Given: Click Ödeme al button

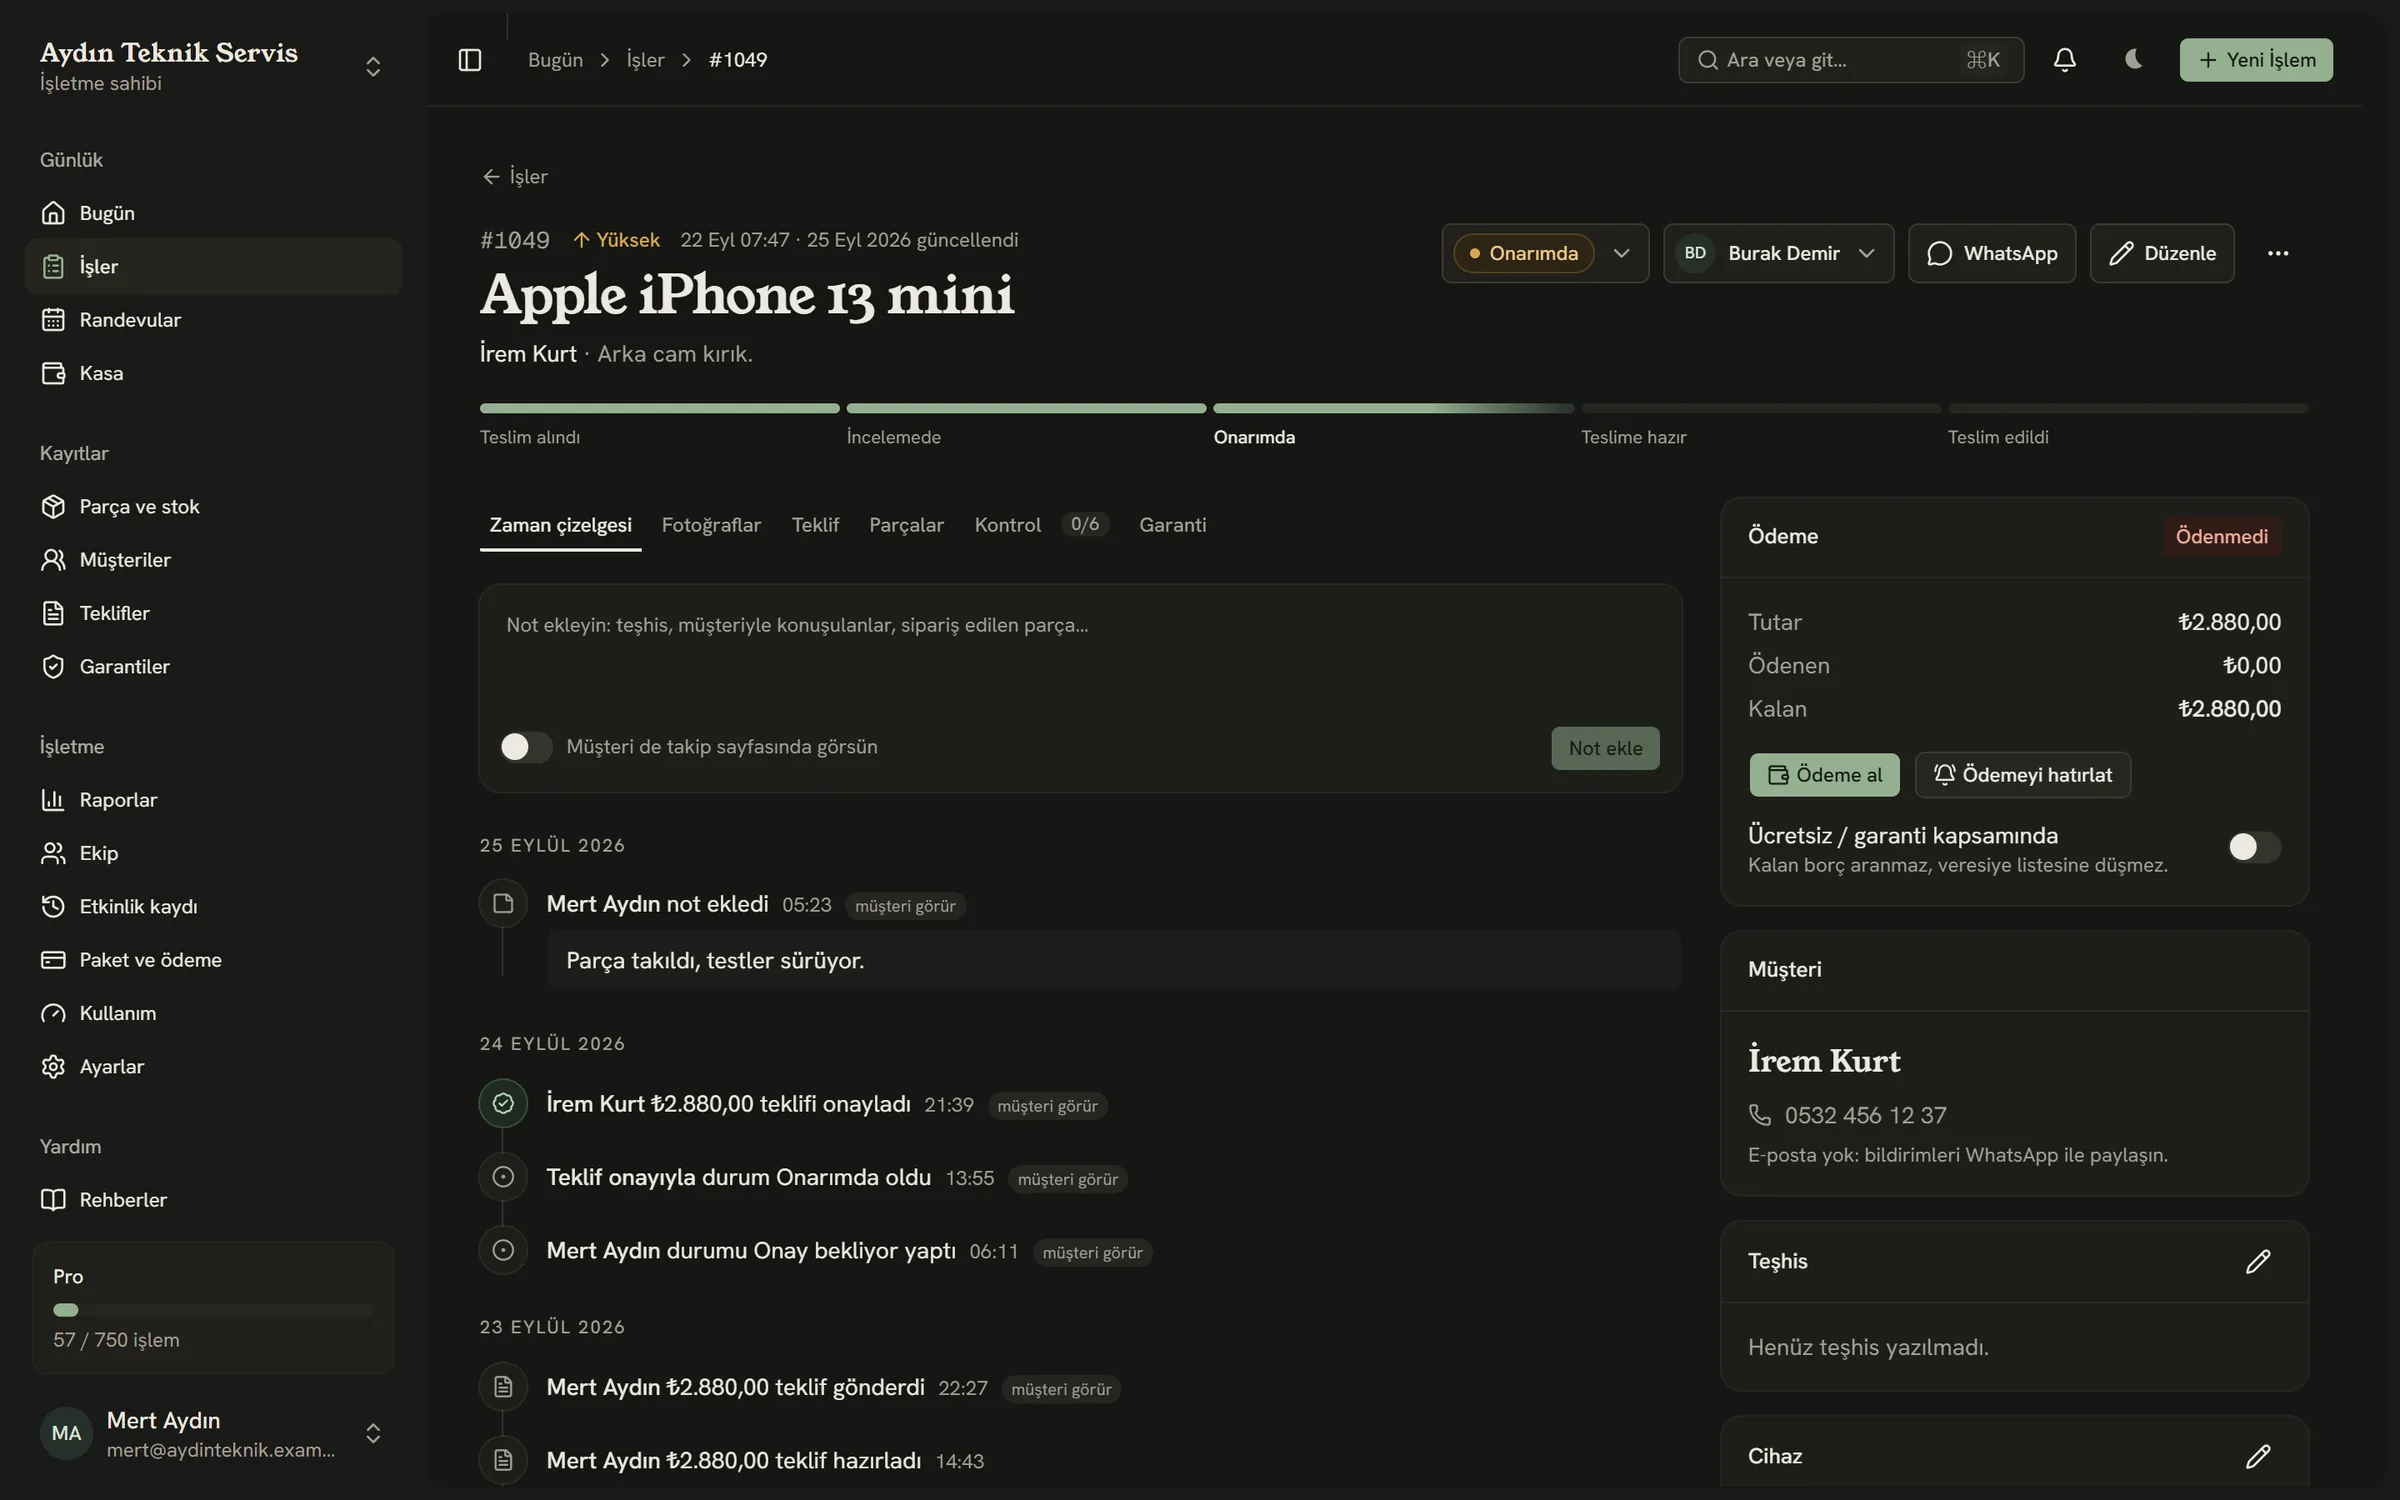Looking at the screenshot, I should point(1824,775).
